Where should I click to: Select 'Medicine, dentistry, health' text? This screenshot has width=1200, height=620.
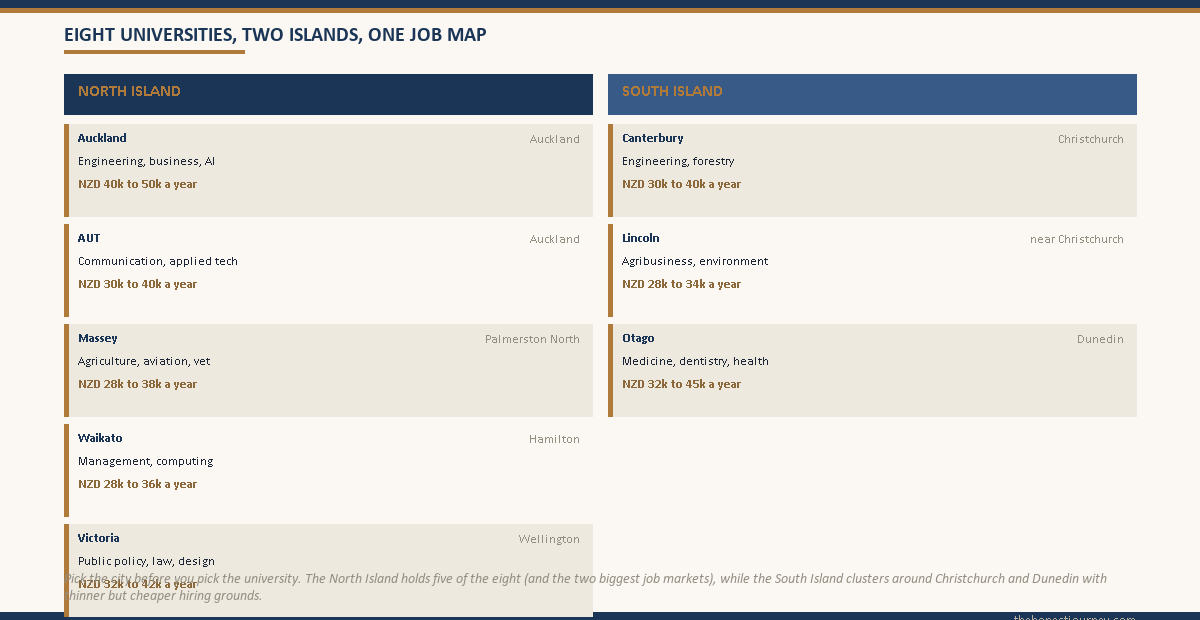click(696, 361)
